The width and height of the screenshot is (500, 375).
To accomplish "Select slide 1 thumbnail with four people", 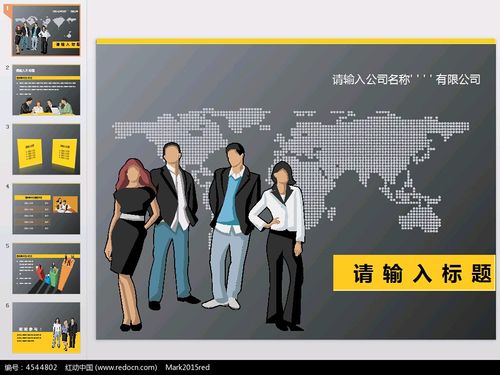I will (x=46, y=31).
